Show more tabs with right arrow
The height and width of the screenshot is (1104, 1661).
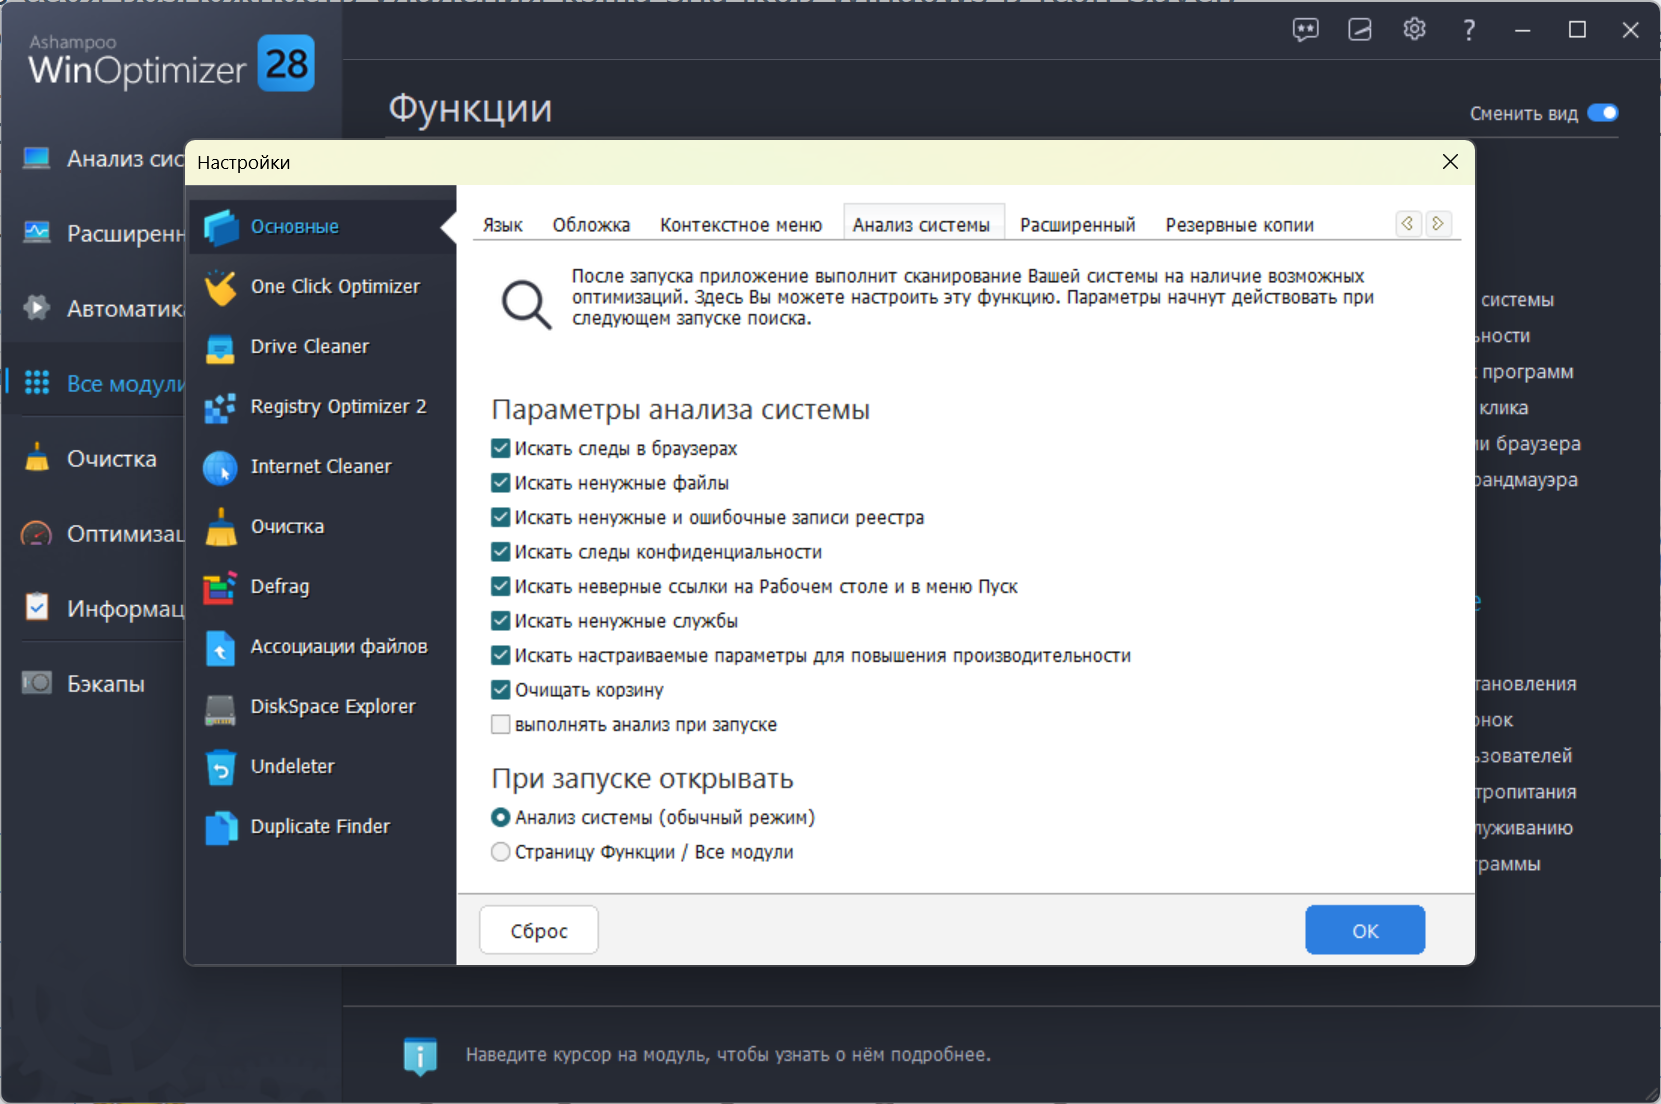point(1438,224)
